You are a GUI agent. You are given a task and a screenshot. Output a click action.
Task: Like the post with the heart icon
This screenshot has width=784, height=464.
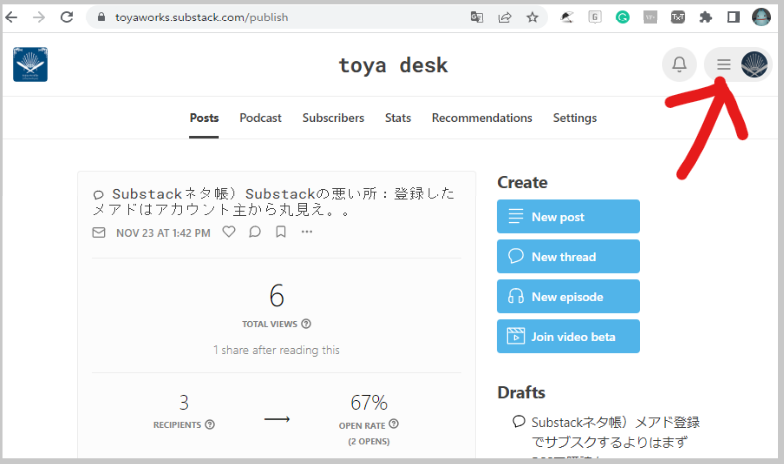tap(229, 232)
